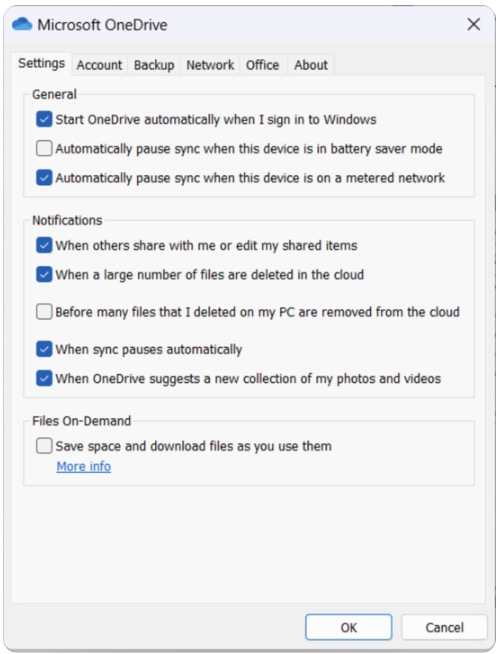Toggle notification when others share with me
This screenshot has height=654, width=498.
click(44, 245)
